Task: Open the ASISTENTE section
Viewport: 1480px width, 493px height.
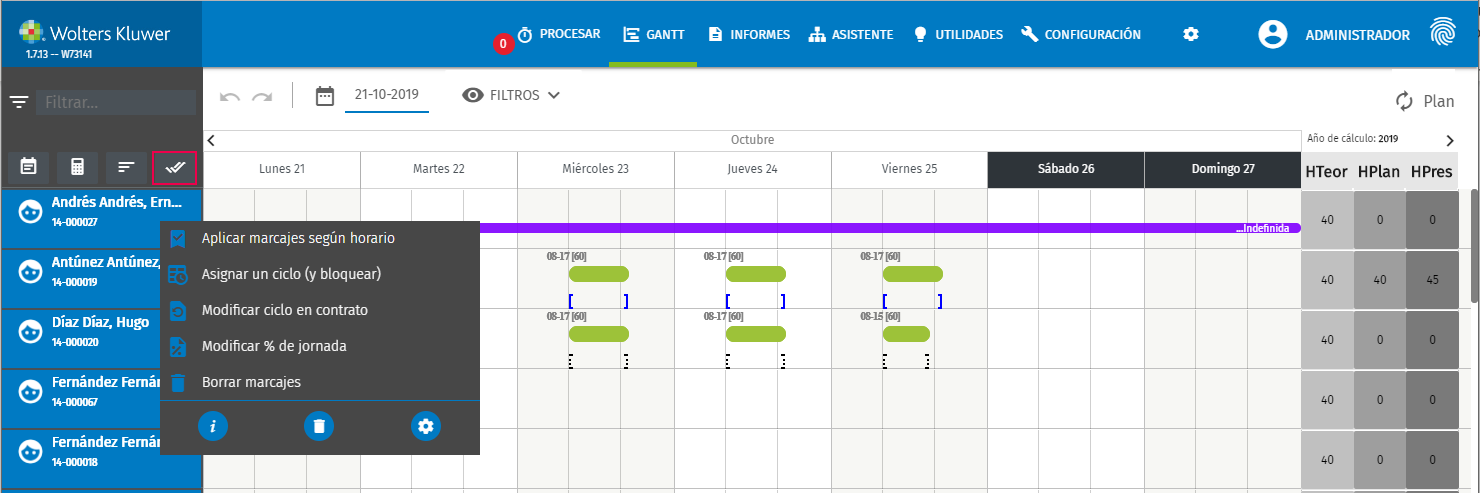Action: pyautogui.click(x=851, y=34)
